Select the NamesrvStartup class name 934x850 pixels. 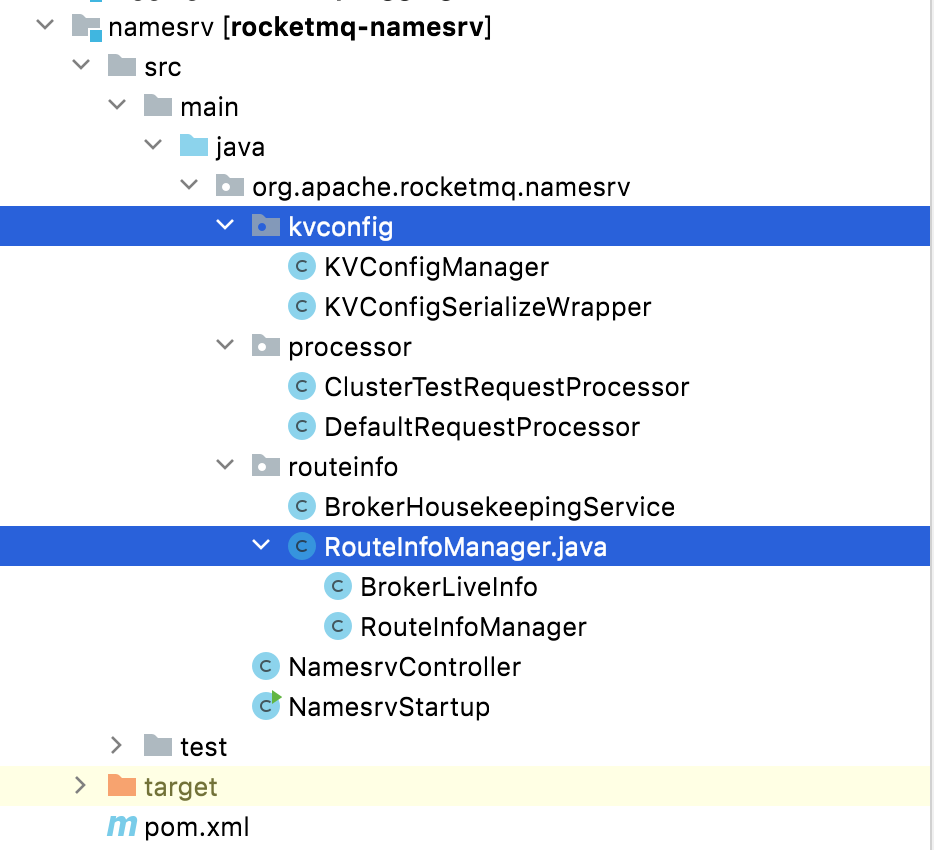[389, 707]
